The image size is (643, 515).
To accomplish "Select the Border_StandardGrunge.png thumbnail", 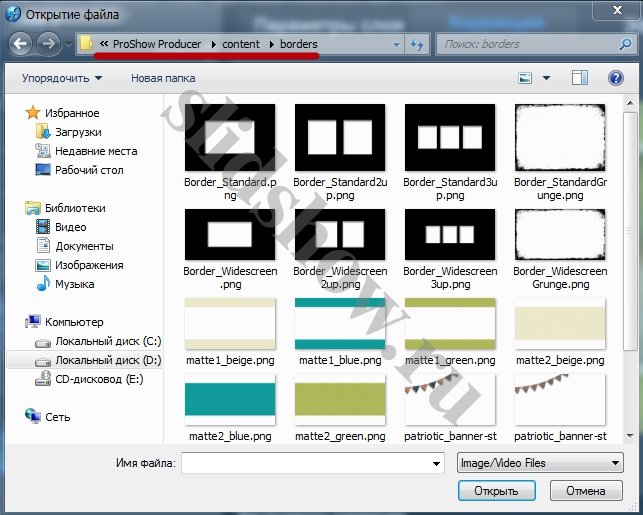I will tap(560, 137).
